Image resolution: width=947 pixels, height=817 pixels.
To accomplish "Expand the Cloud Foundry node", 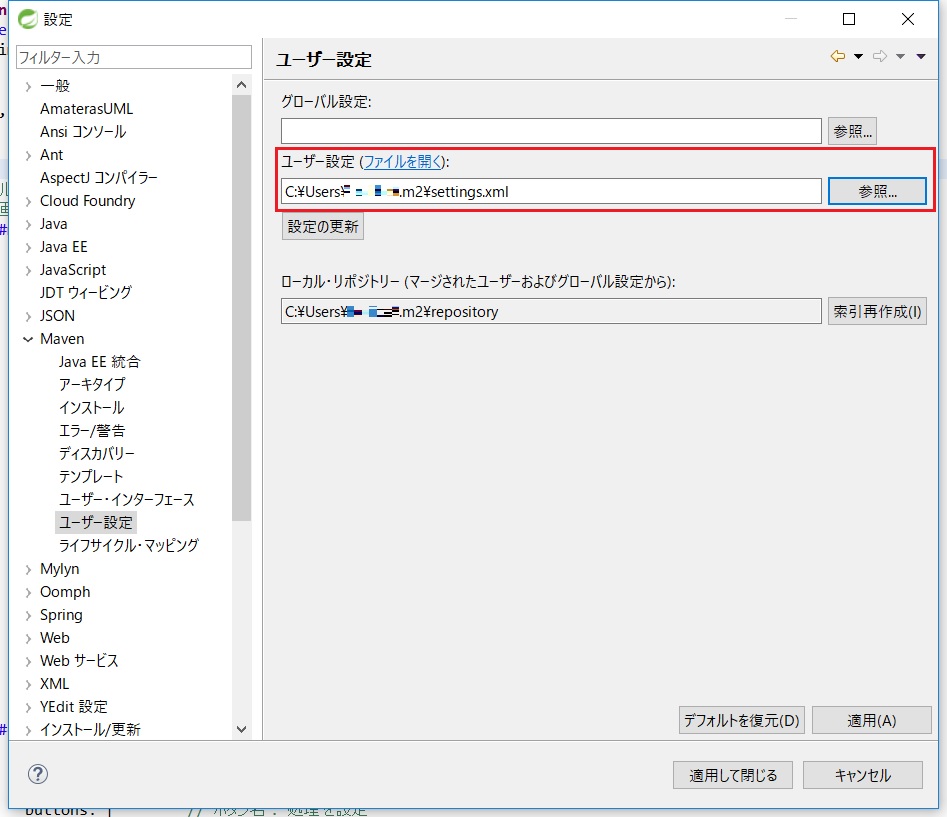I will [28, 202].
